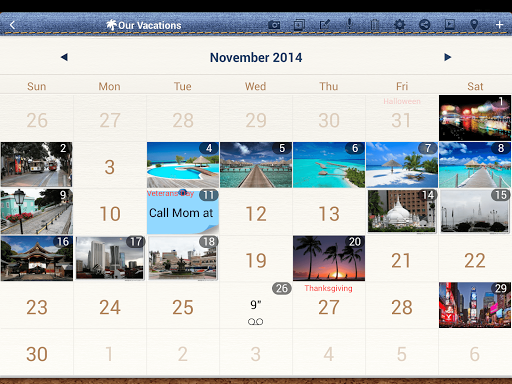Tap the camera icon in toolbar
512x384 pixels.
pyautogui.click(x=274, y=25)
